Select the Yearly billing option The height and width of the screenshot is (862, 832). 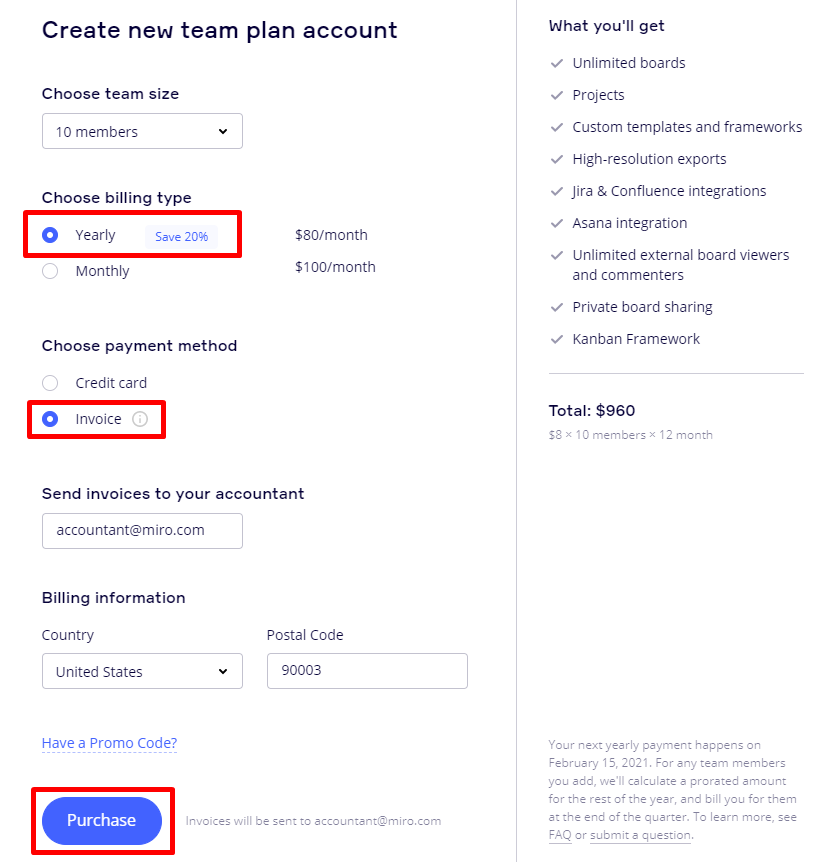pos(51,235)
